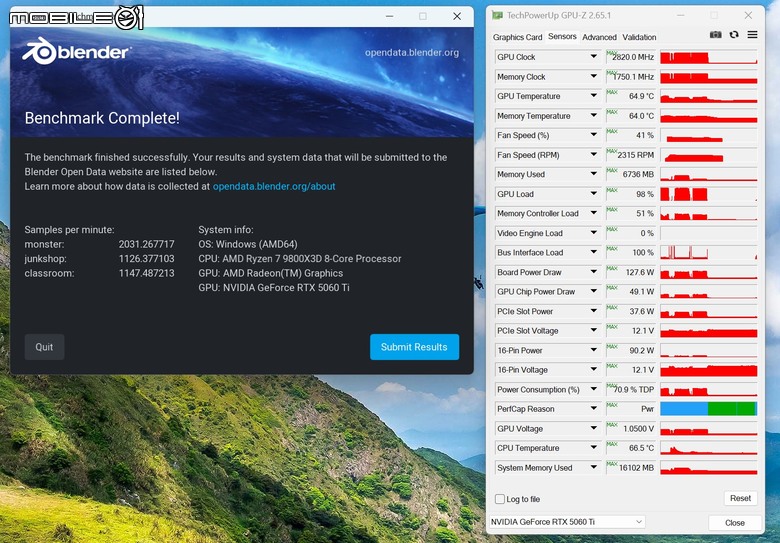This screenshot has width=780, height=543.
Task: Click the opendata.blender.org header link
Action: pyautogui.click(x=412, y=53)
